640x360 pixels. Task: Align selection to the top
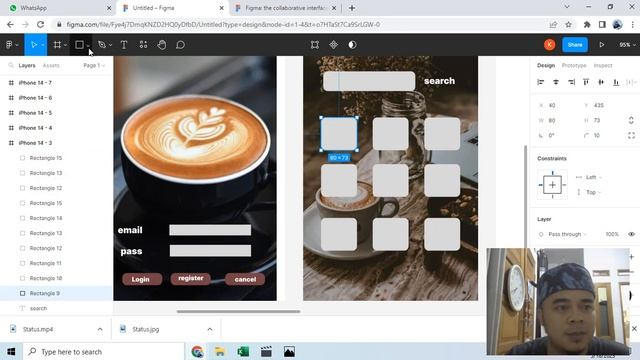586,82
